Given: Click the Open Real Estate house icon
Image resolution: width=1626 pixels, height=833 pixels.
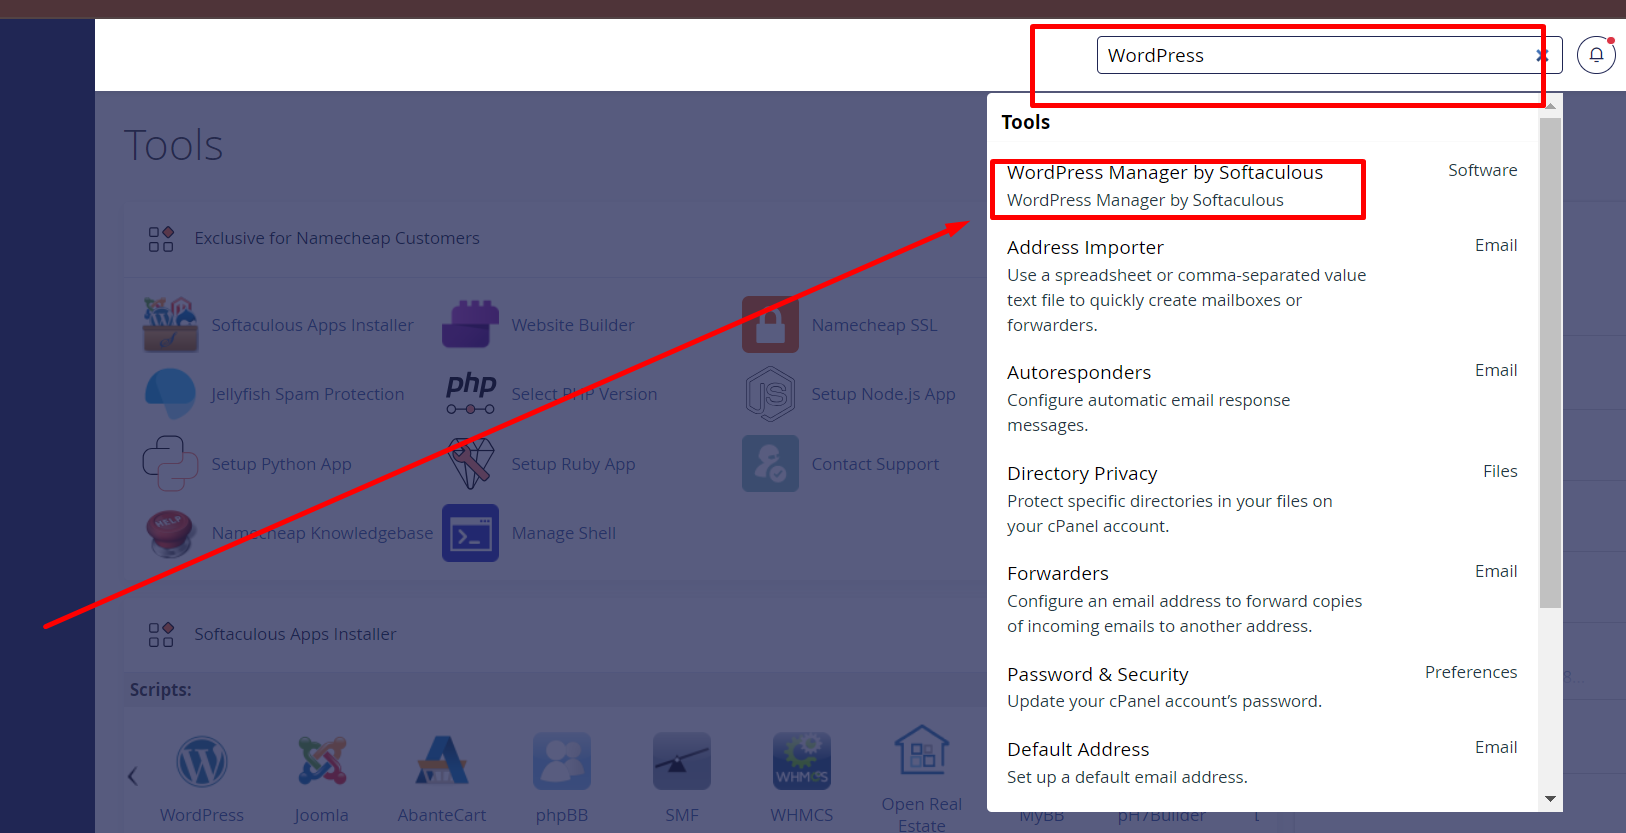Looking at the screenshot, I should (x=922, y=752).
